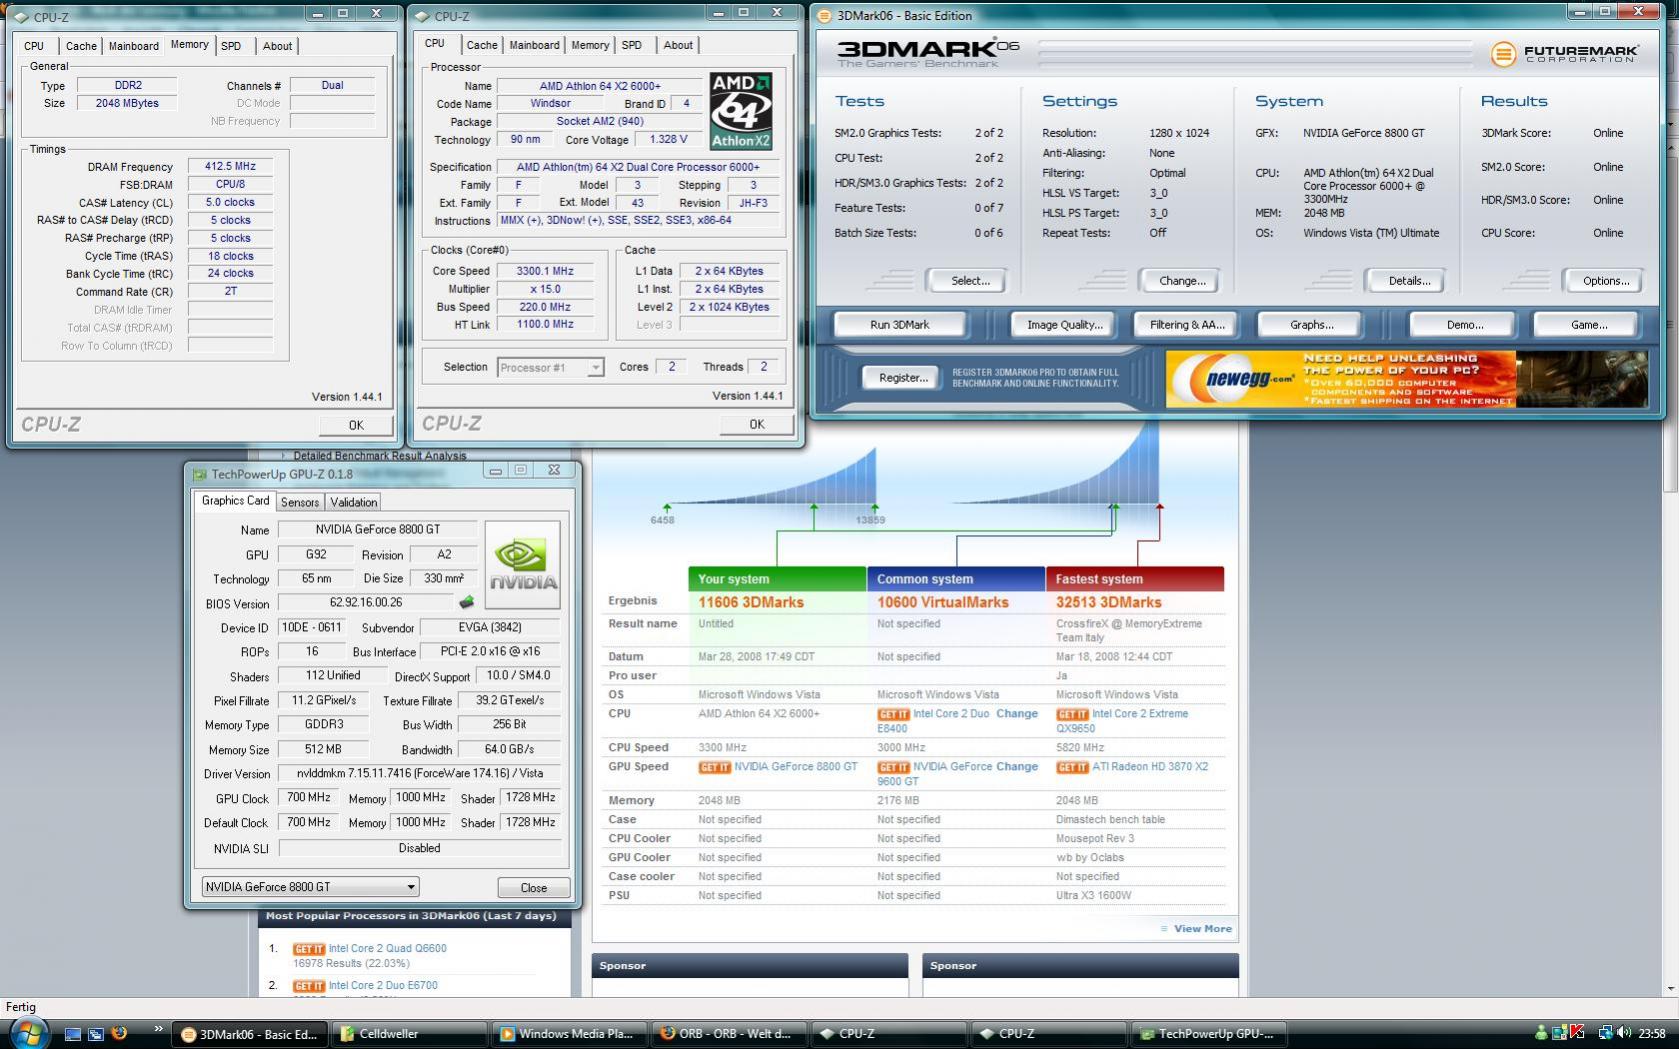1679x1049 pixels.
Task: Click GET IT badge beside Intel Core 2 Extreme
Action: click(x=1072, y=714)
